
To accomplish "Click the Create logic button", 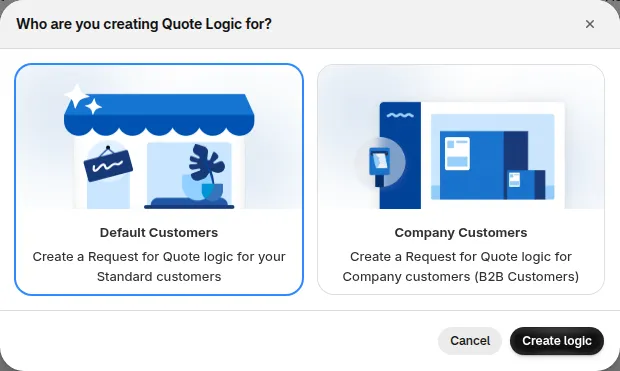I will 557,341.
